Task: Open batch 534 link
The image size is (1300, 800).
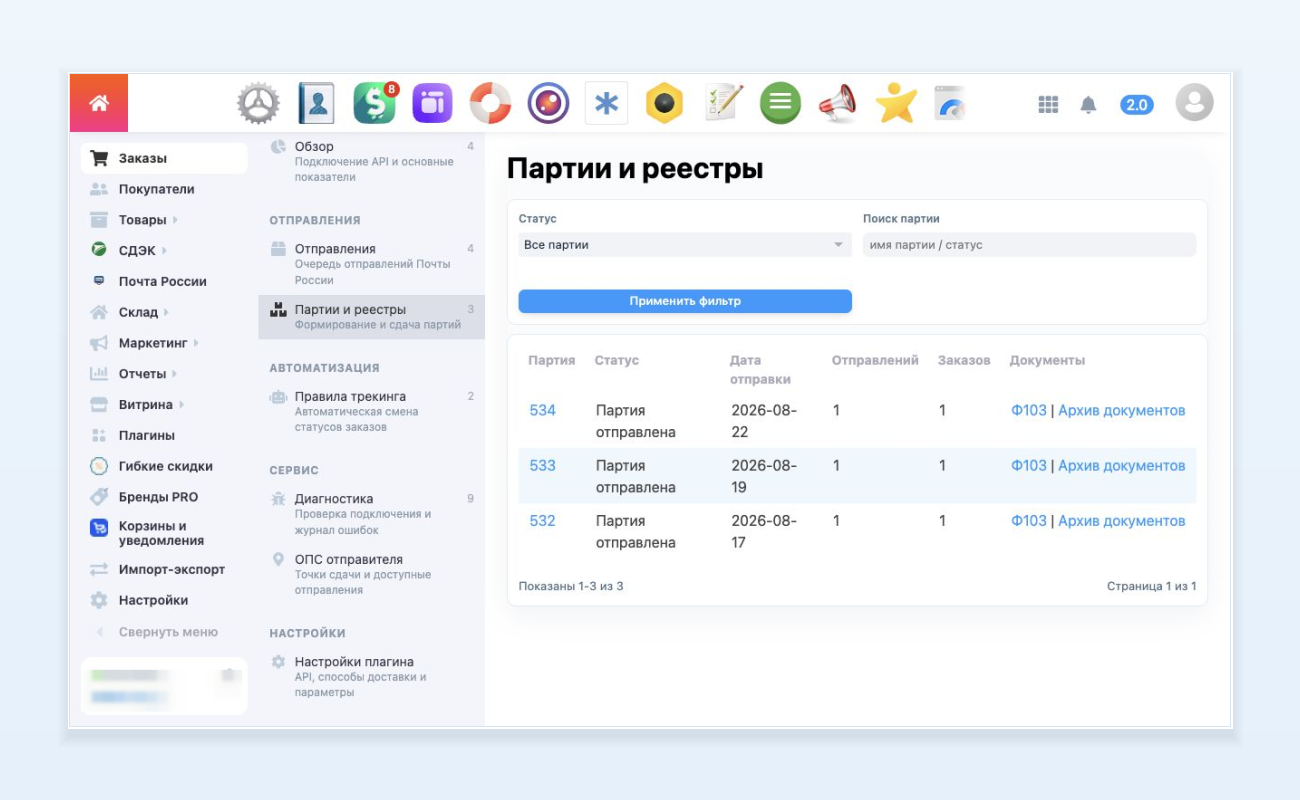Action: coord(542,411)
